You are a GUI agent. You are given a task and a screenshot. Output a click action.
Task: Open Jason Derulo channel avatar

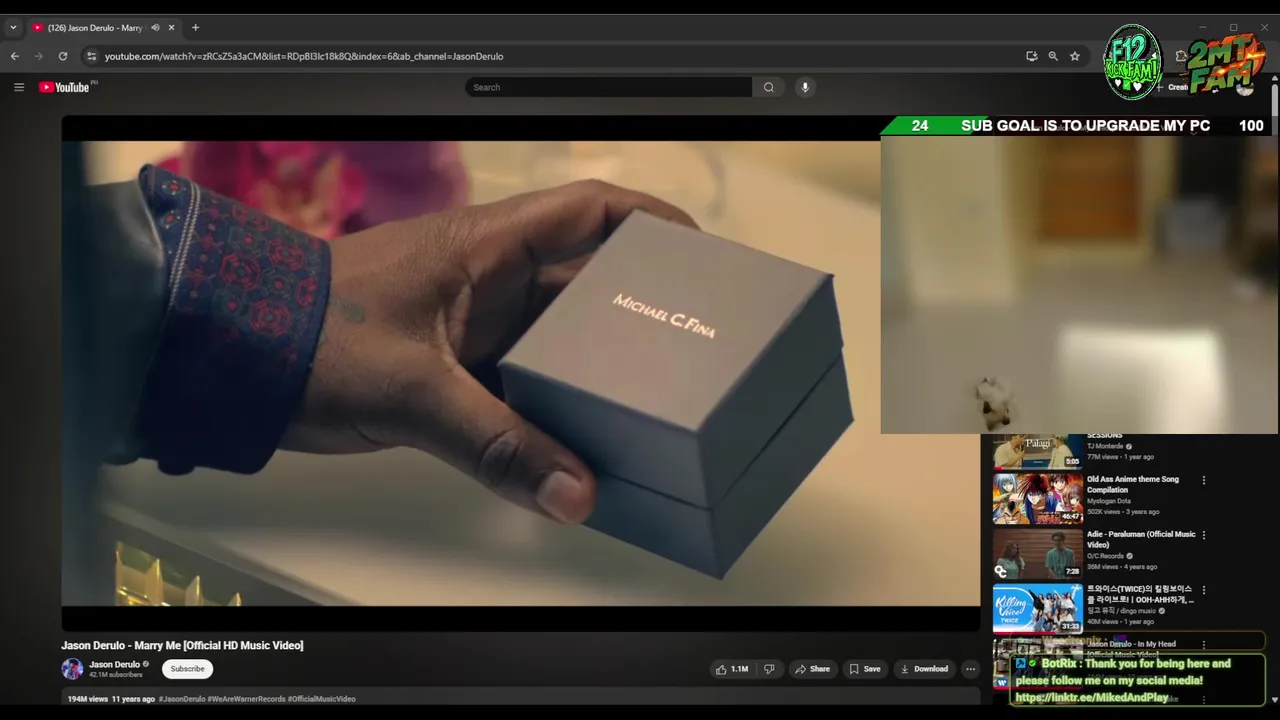72,669
